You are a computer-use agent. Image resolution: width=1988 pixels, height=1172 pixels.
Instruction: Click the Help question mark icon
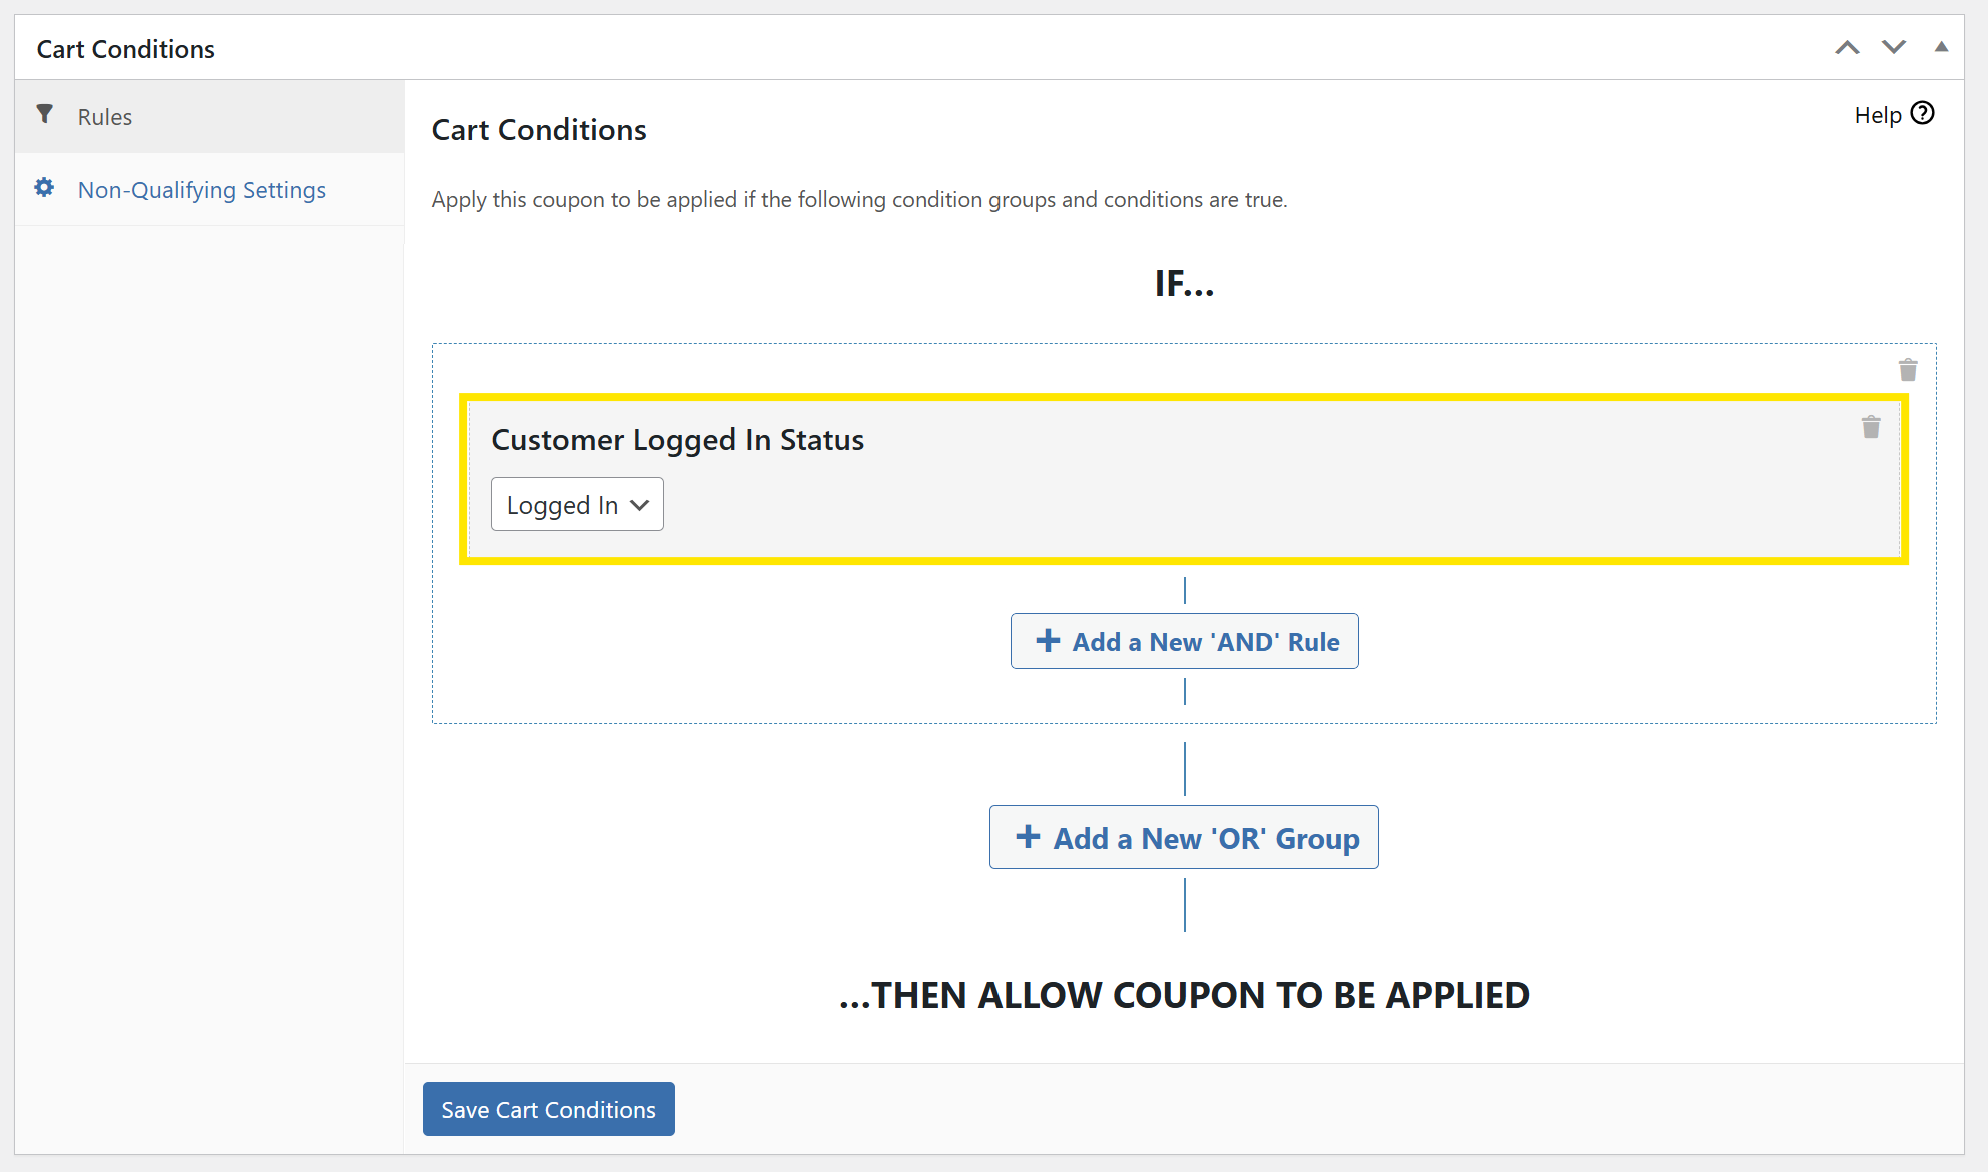tap(1922, 114)
